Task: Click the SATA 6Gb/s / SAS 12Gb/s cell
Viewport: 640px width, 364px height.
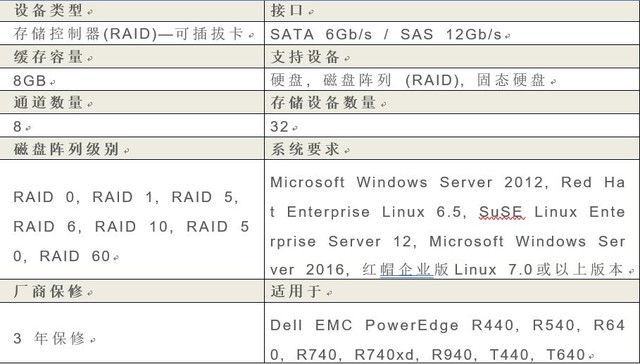Action: [452, 33]
